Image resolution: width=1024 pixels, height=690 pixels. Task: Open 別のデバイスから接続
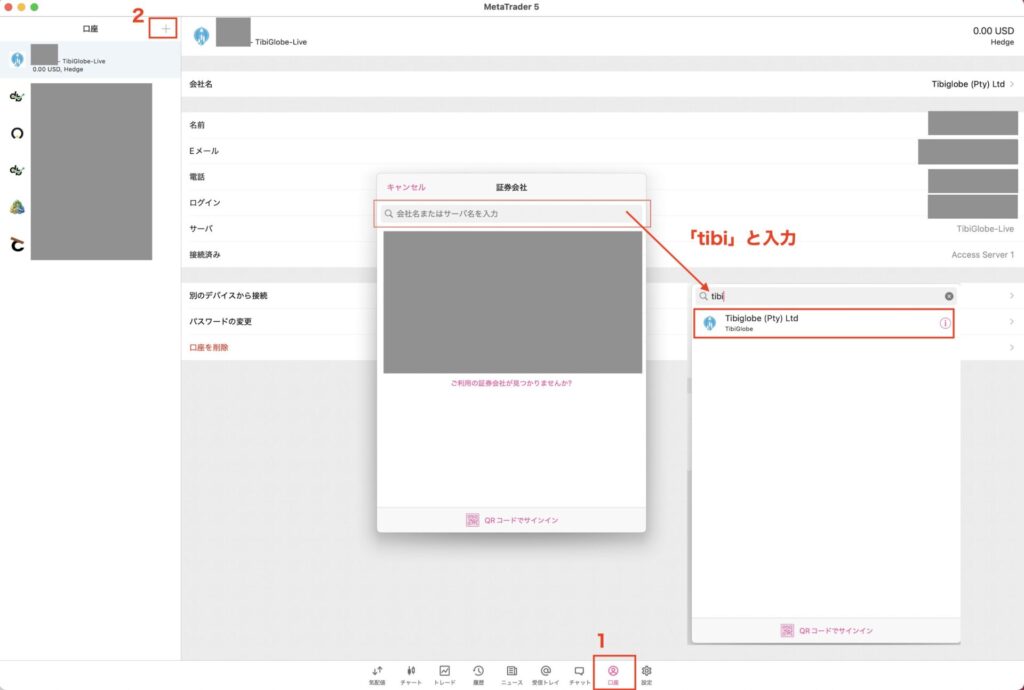(229, 296)
